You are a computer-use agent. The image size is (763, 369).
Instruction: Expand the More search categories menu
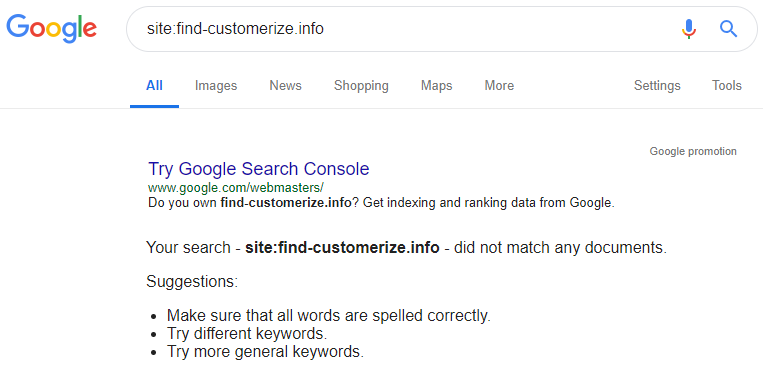(499, 86)
